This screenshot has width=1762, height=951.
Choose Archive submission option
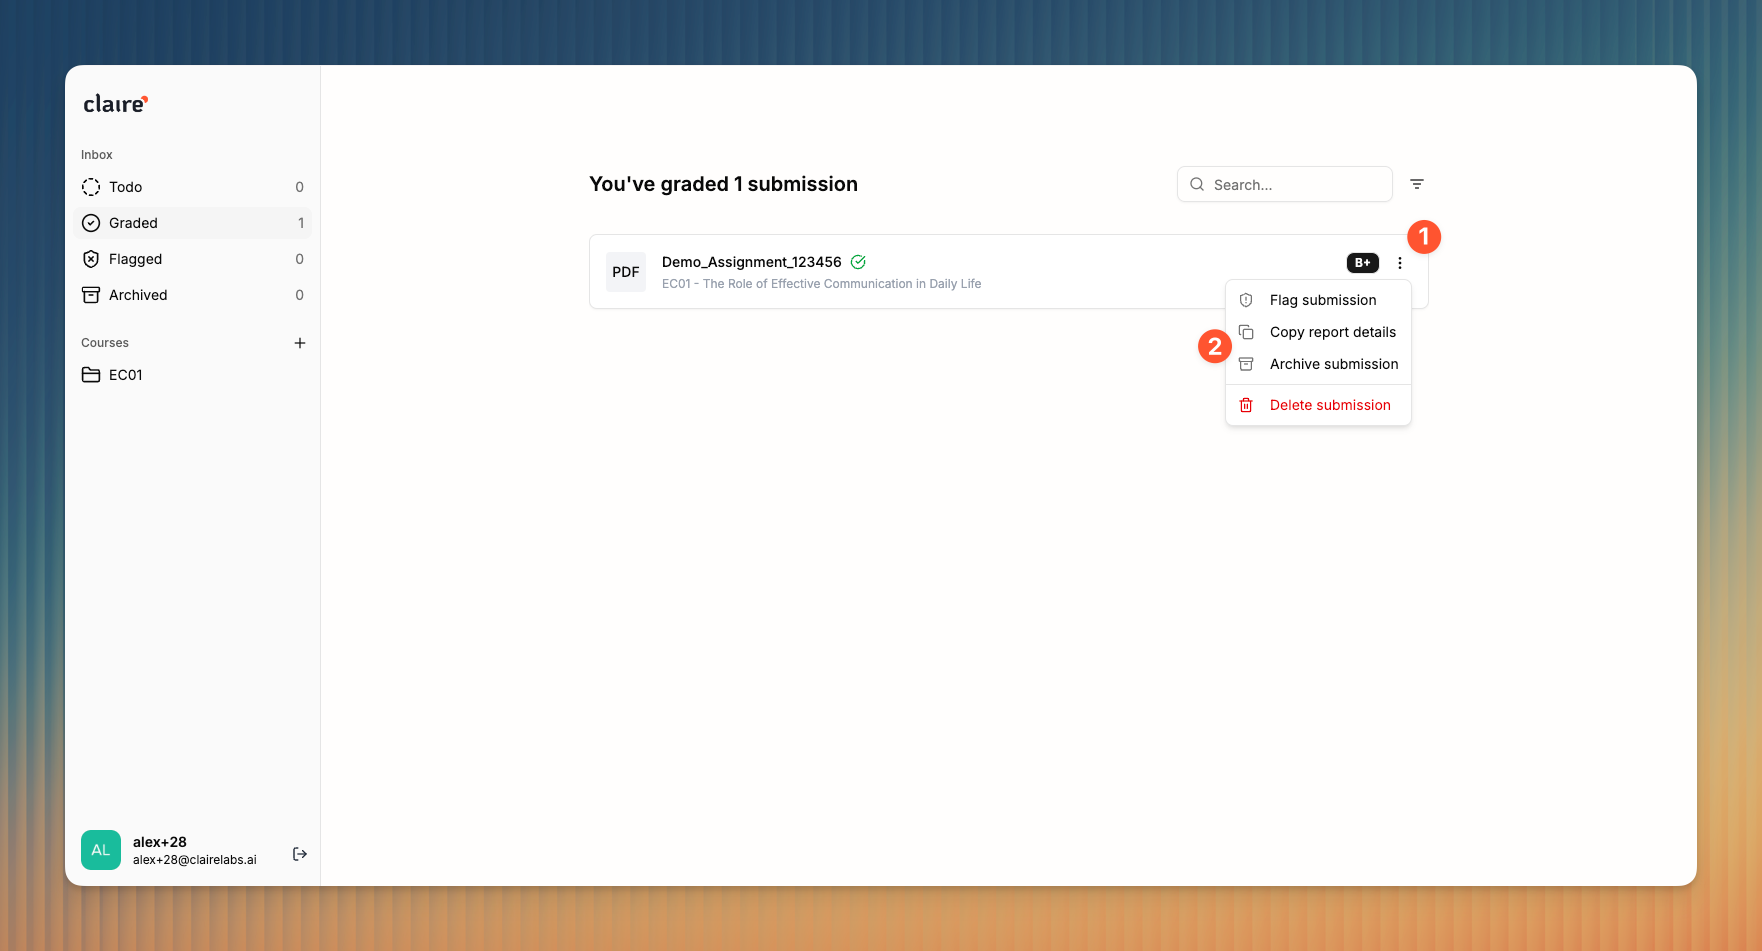pyautogui.click(x=1318, y=364)
